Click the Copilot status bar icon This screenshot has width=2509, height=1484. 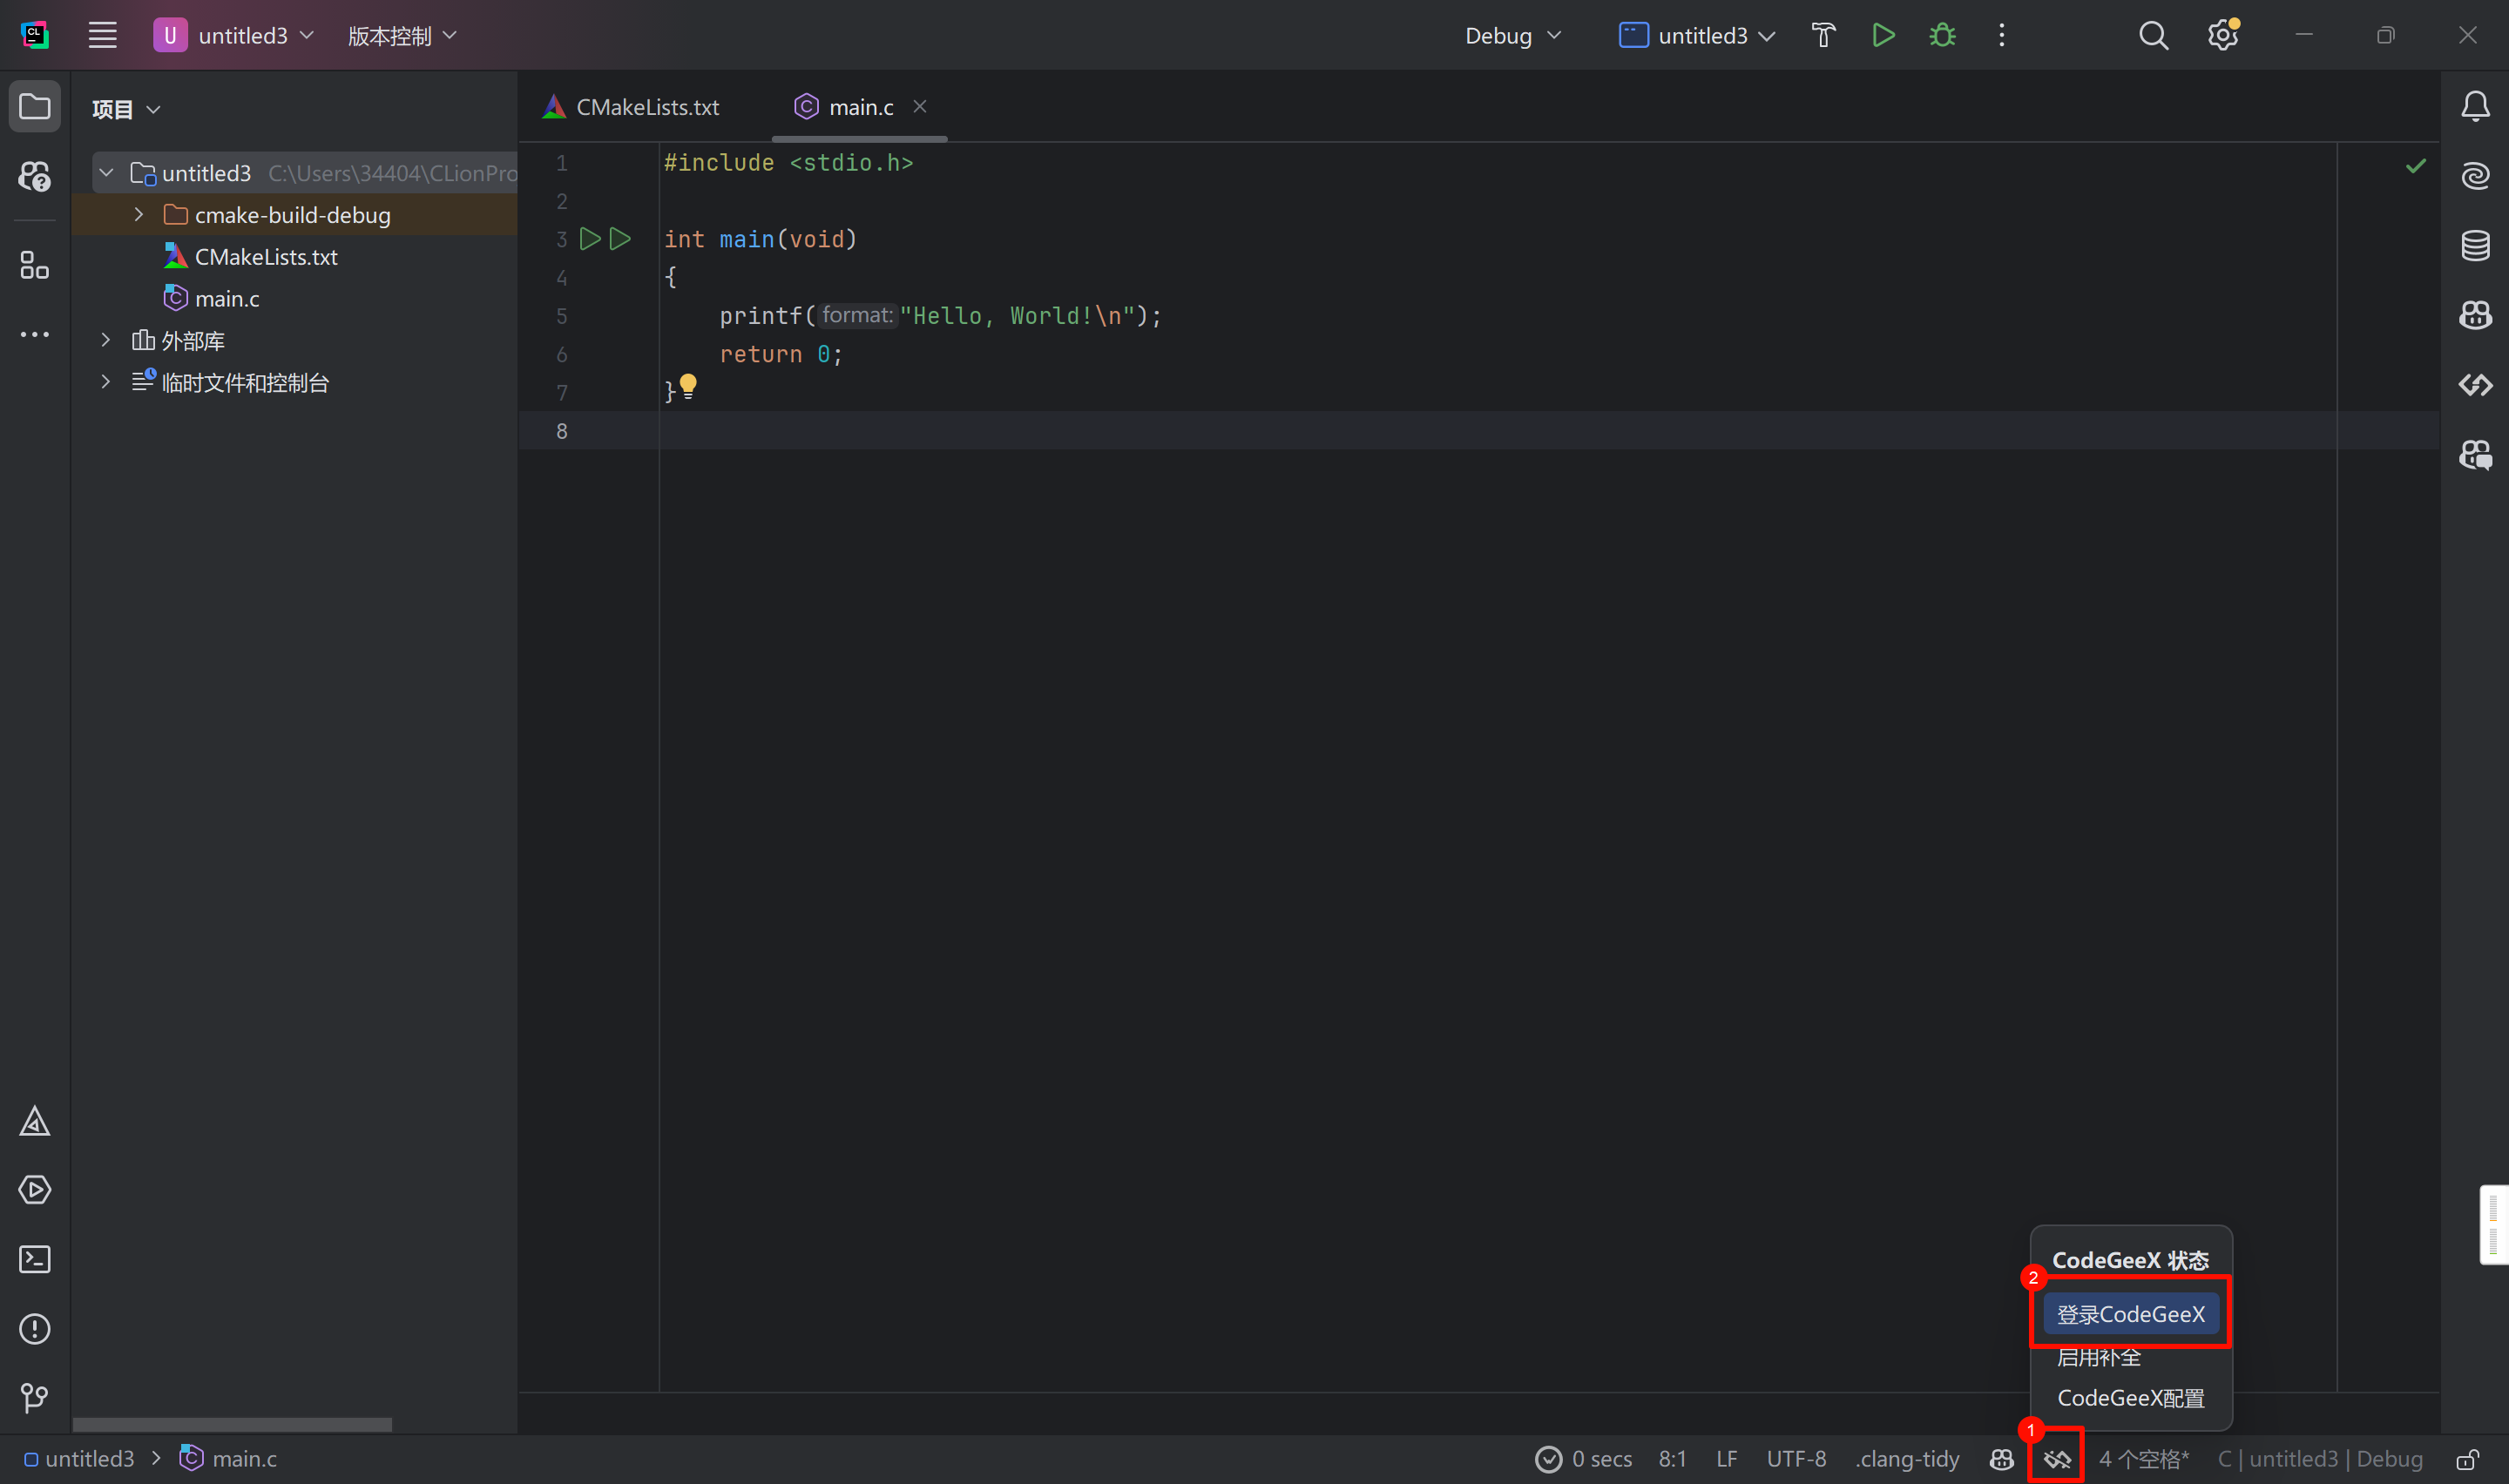click(2001, 1459)
